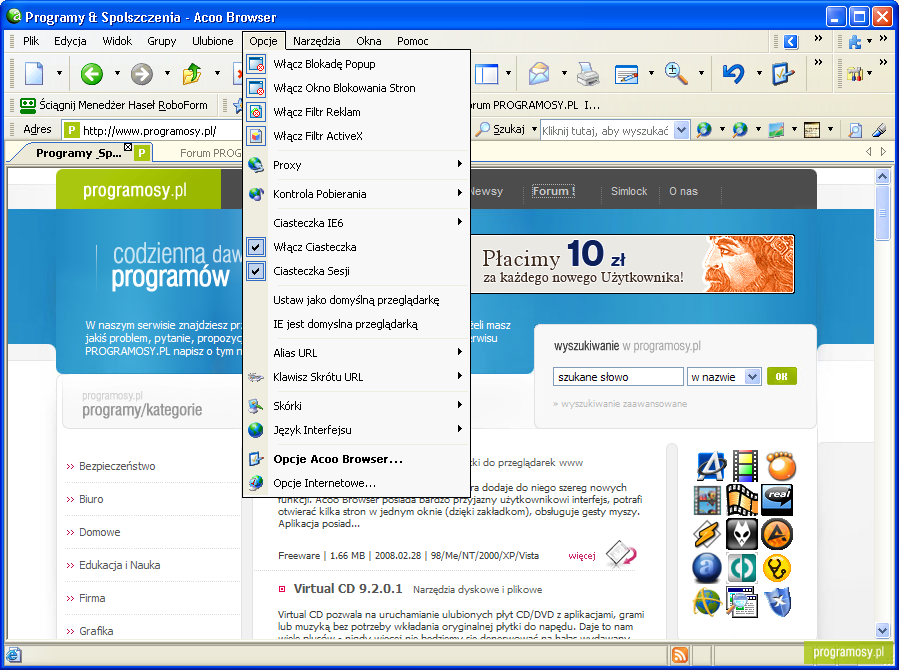The image size is (899, 670).
Task: Select 'Ustaw jako domyślną przeglądarkę'
Action: pos(357,300)
